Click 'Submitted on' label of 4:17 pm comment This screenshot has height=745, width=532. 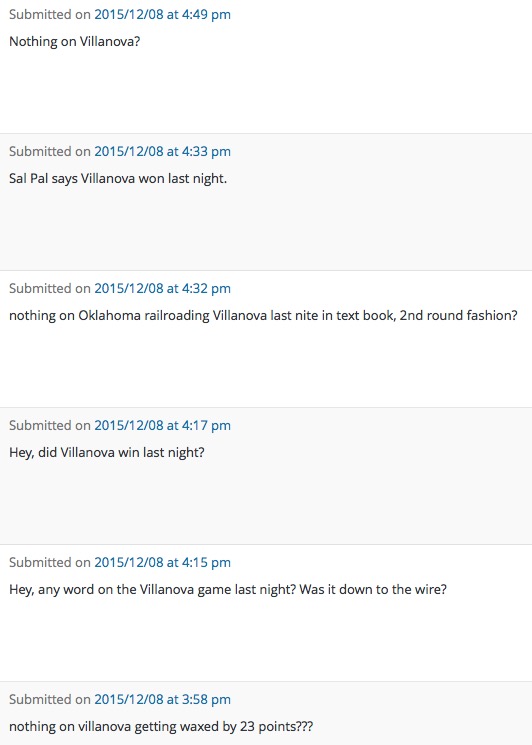[x=50, y=425]
